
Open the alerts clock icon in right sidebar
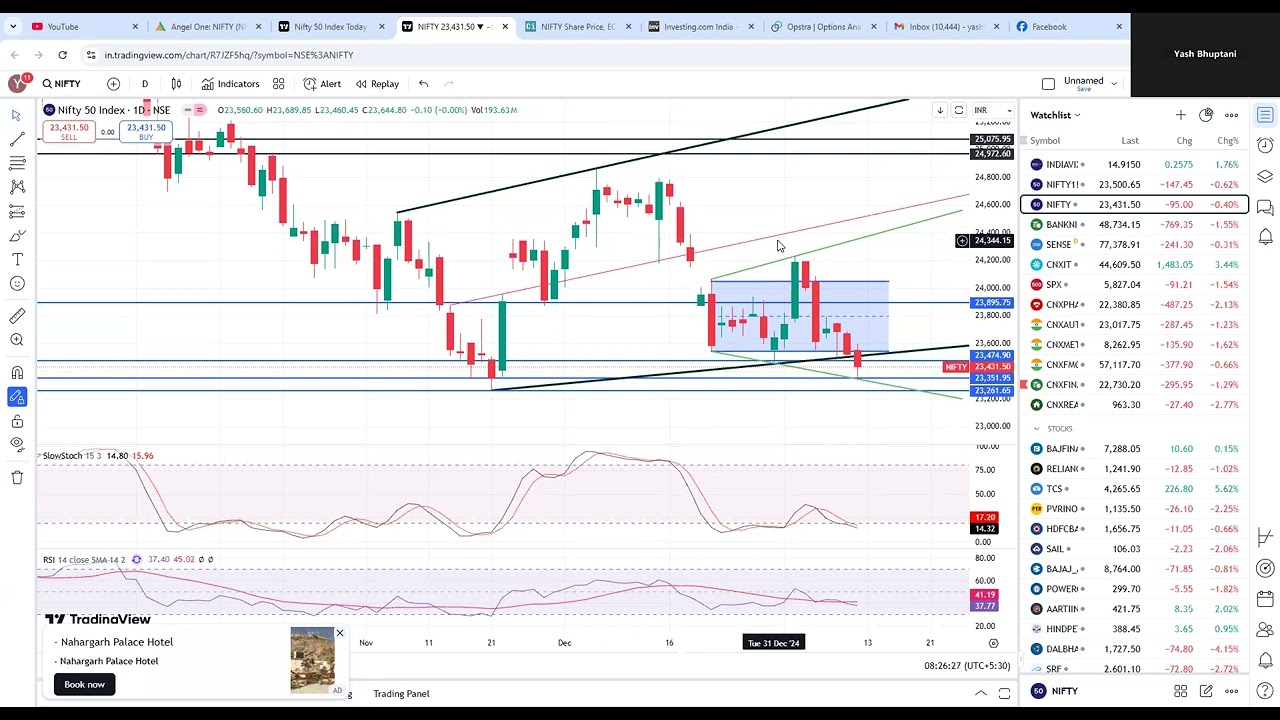pyautogui.click(x=1265, y=146)
